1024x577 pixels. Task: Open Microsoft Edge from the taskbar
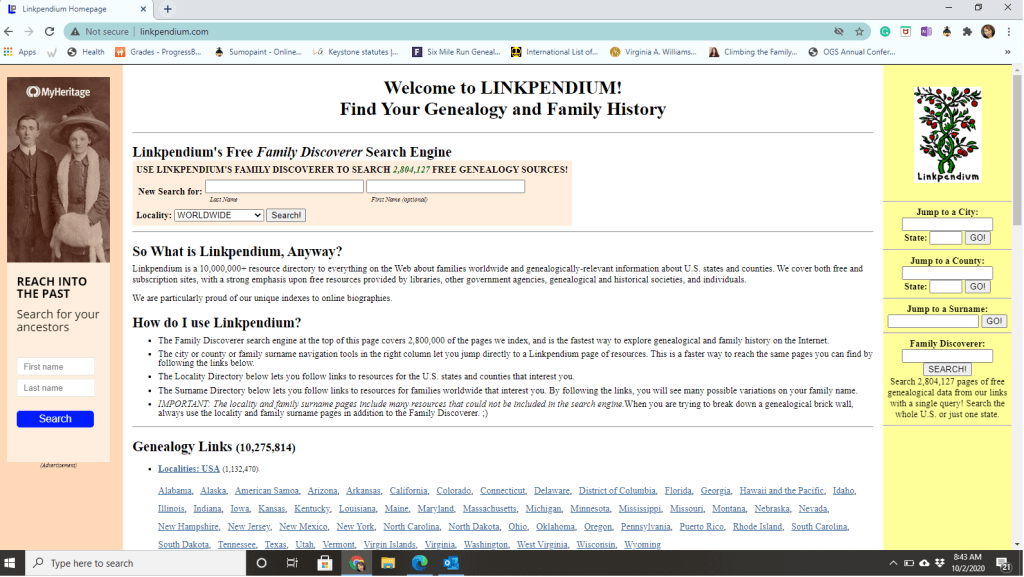point(420,563)
